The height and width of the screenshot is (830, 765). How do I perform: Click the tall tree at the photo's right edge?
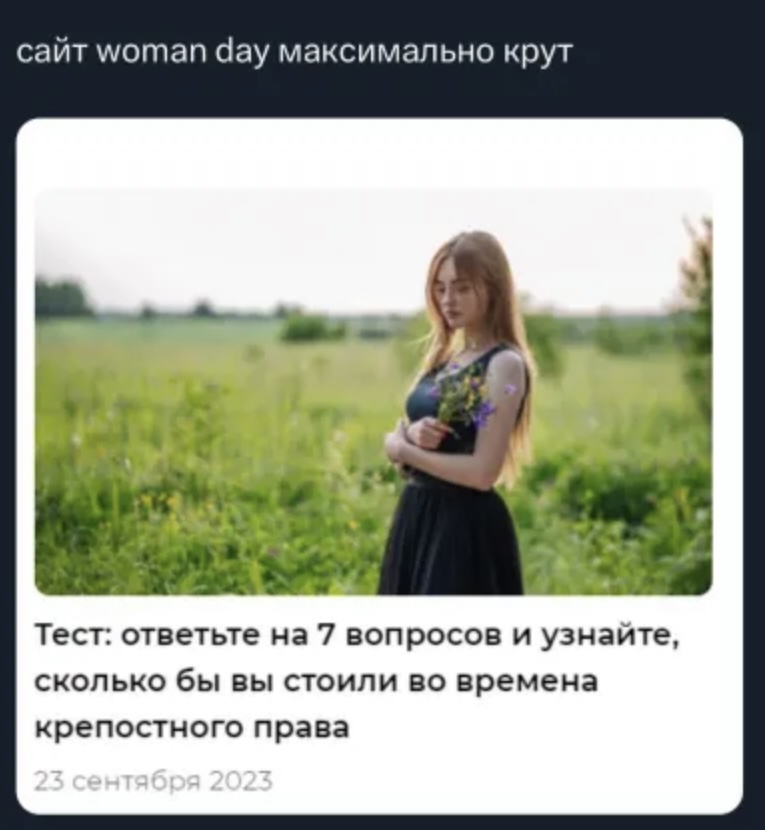pos(698,318)
